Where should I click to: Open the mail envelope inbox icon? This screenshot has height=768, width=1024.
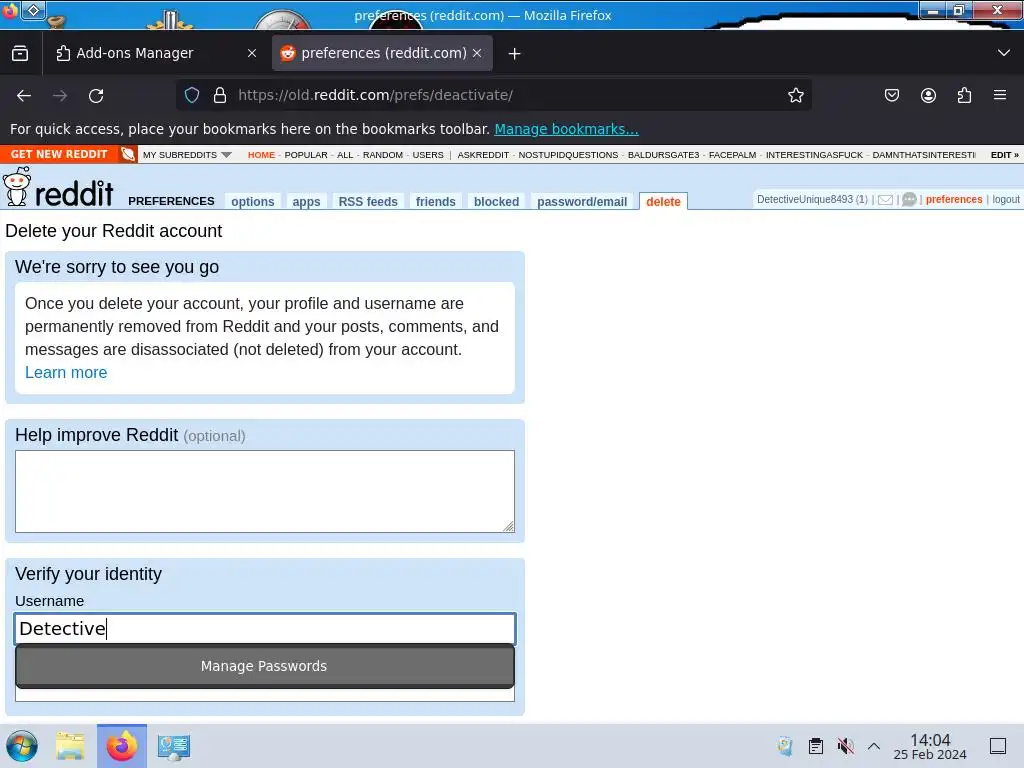pos(886,200)
